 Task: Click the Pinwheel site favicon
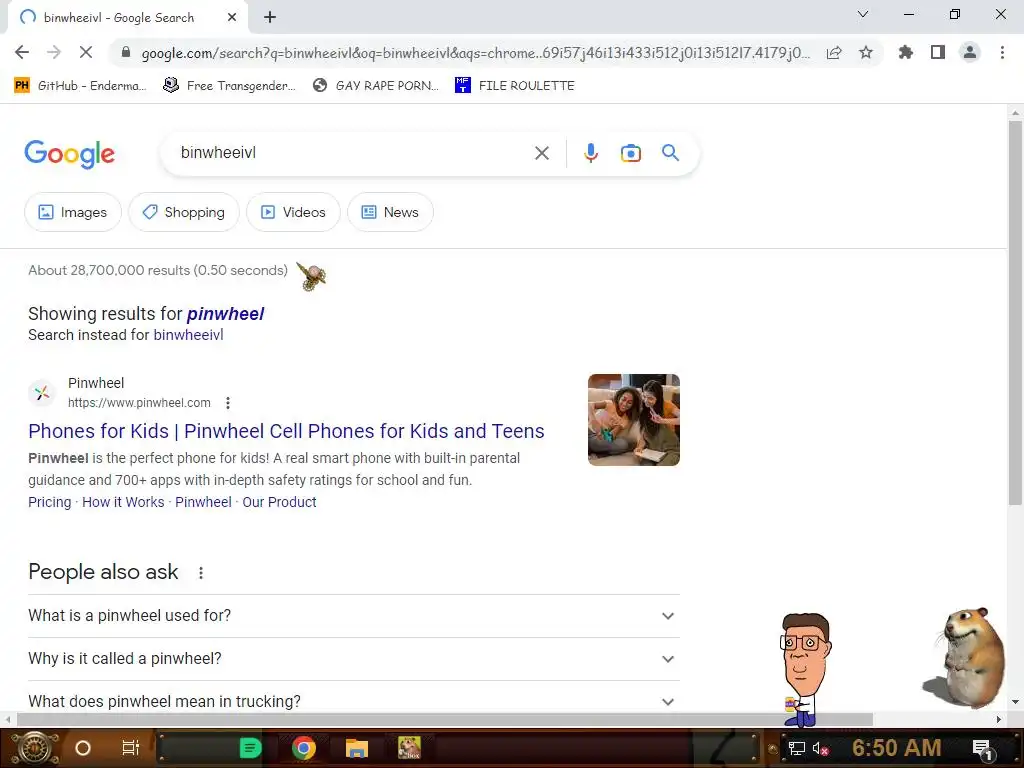point(42,393)
